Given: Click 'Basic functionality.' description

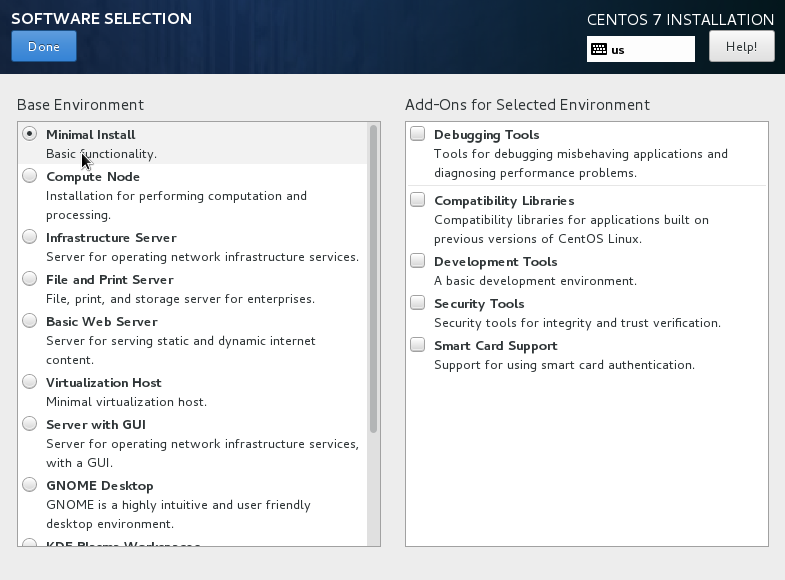Looking at the screenshot, I should point(102,154).
